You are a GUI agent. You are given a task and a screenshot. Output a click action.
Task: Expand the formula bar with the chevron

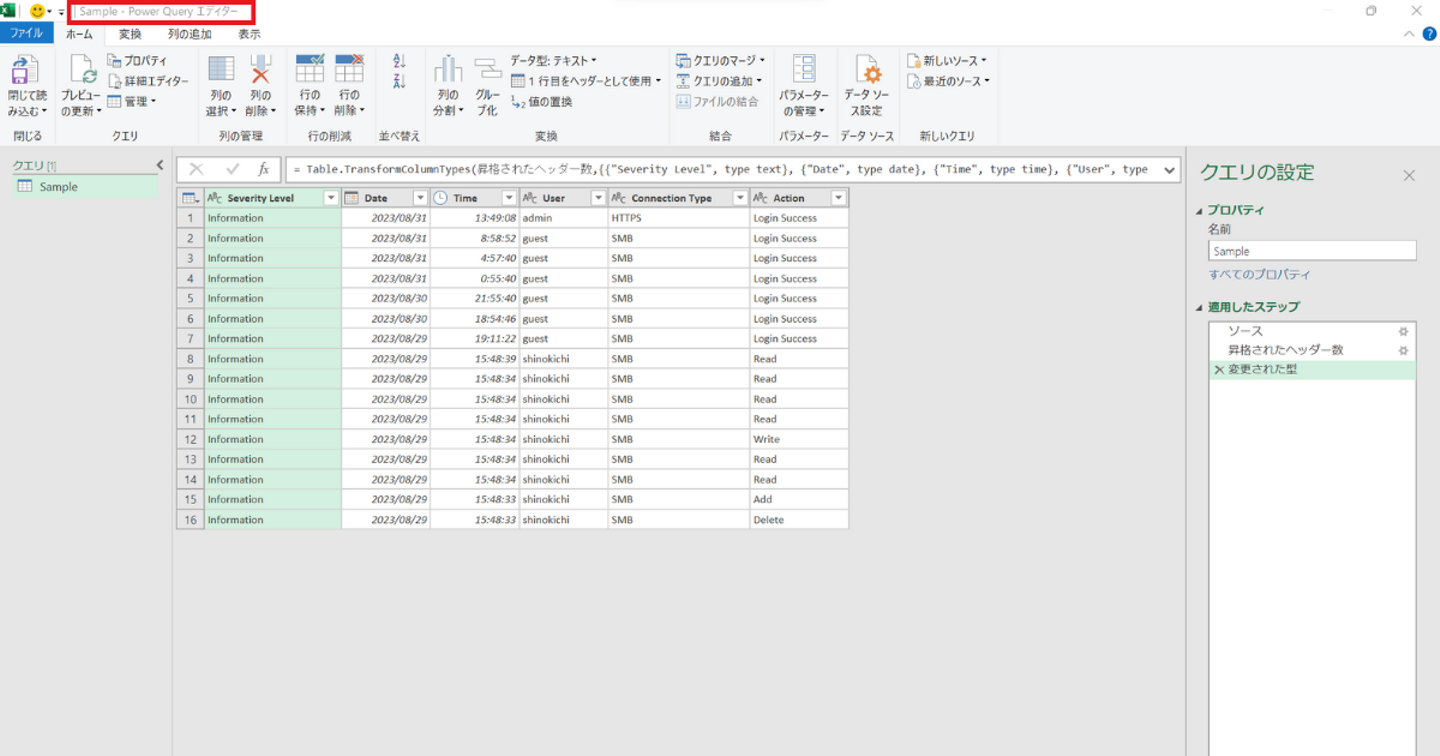[1169, 170]
